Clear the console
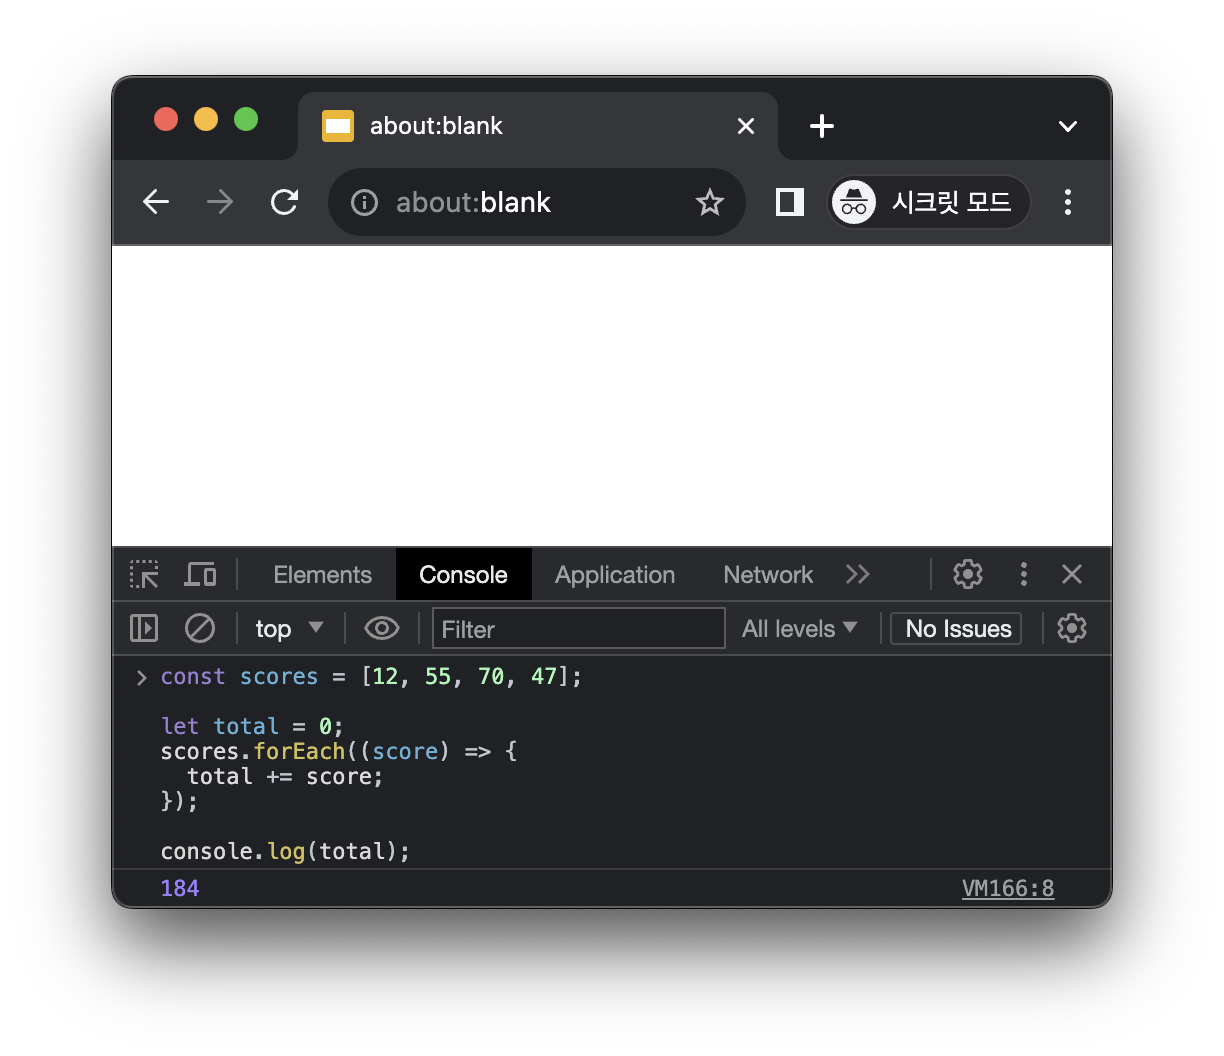The image size is (1224, 1056). [x=200, y=628]
